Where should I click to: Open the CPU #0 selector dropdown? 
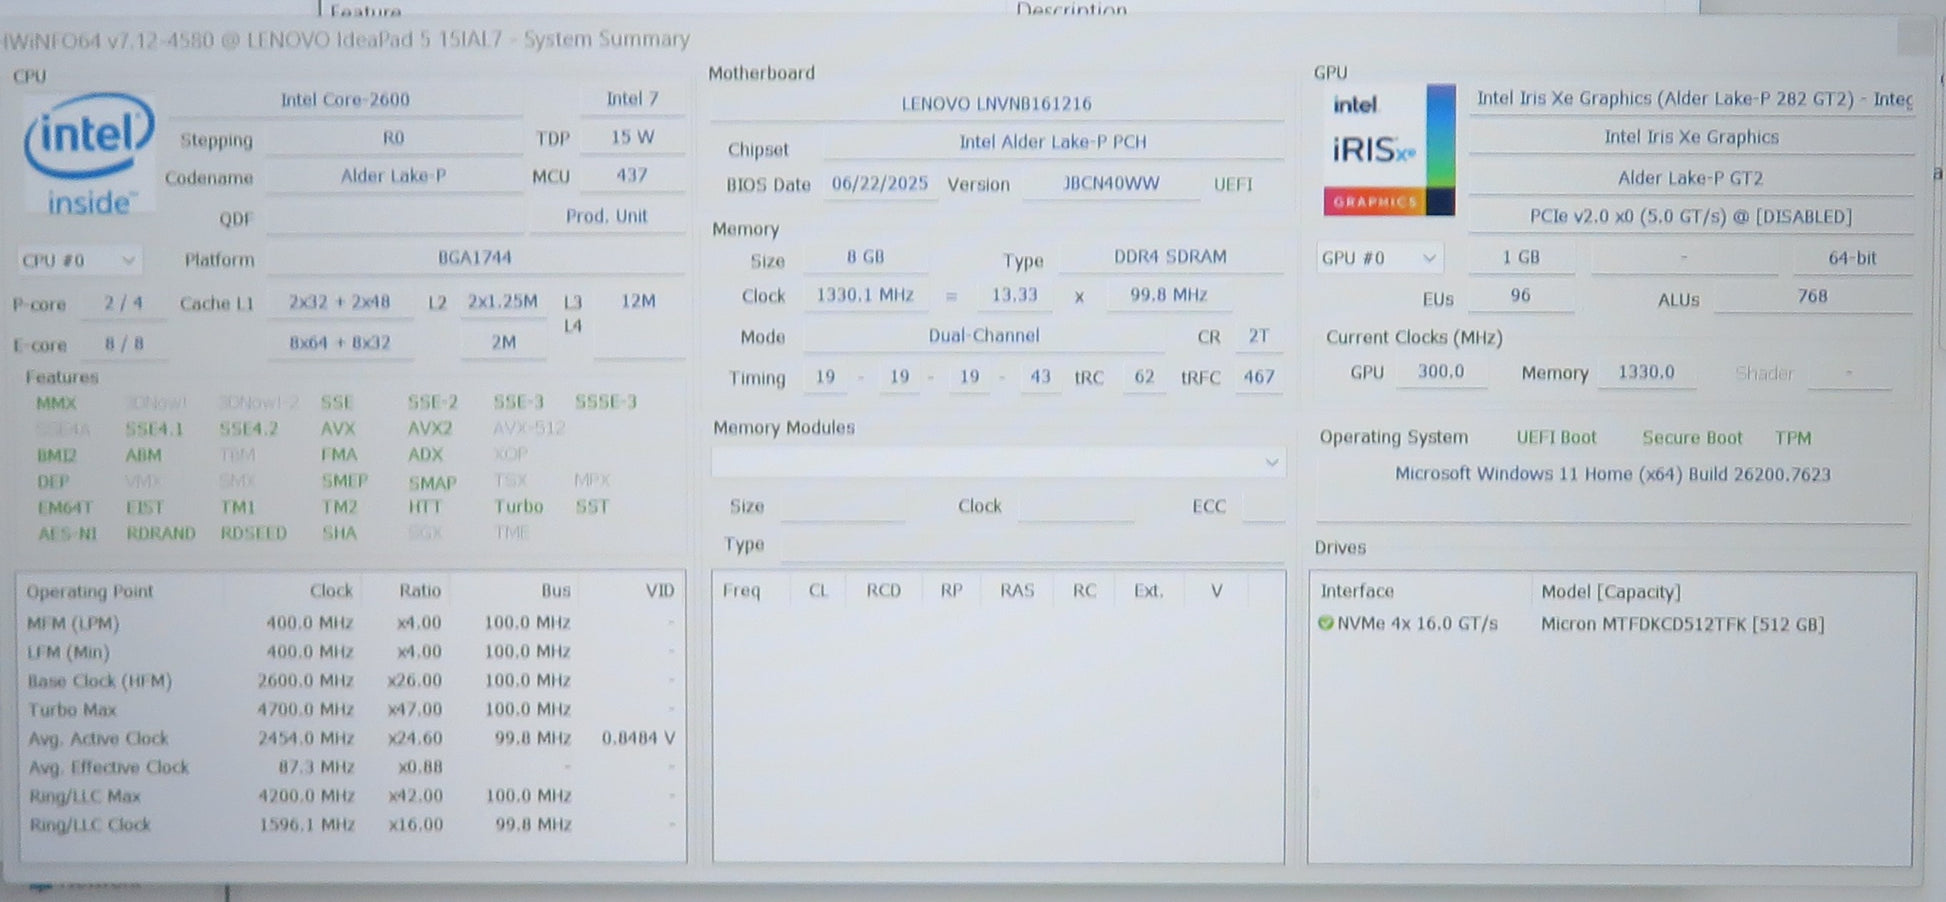point(78,261)
